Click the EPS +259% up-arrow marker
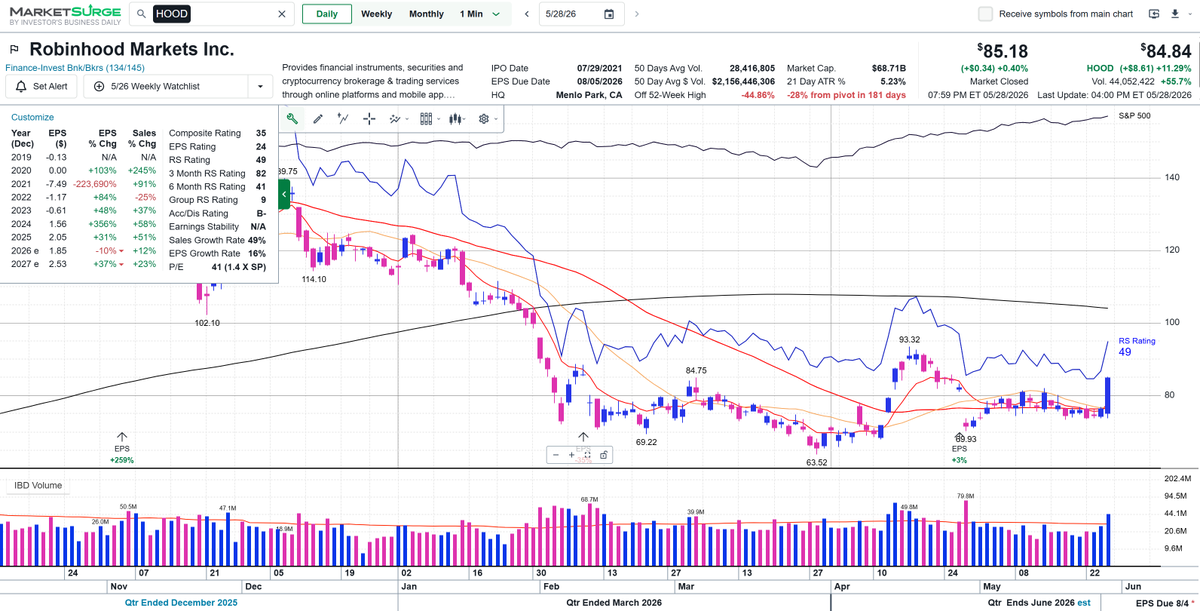 tap(122, 437)
